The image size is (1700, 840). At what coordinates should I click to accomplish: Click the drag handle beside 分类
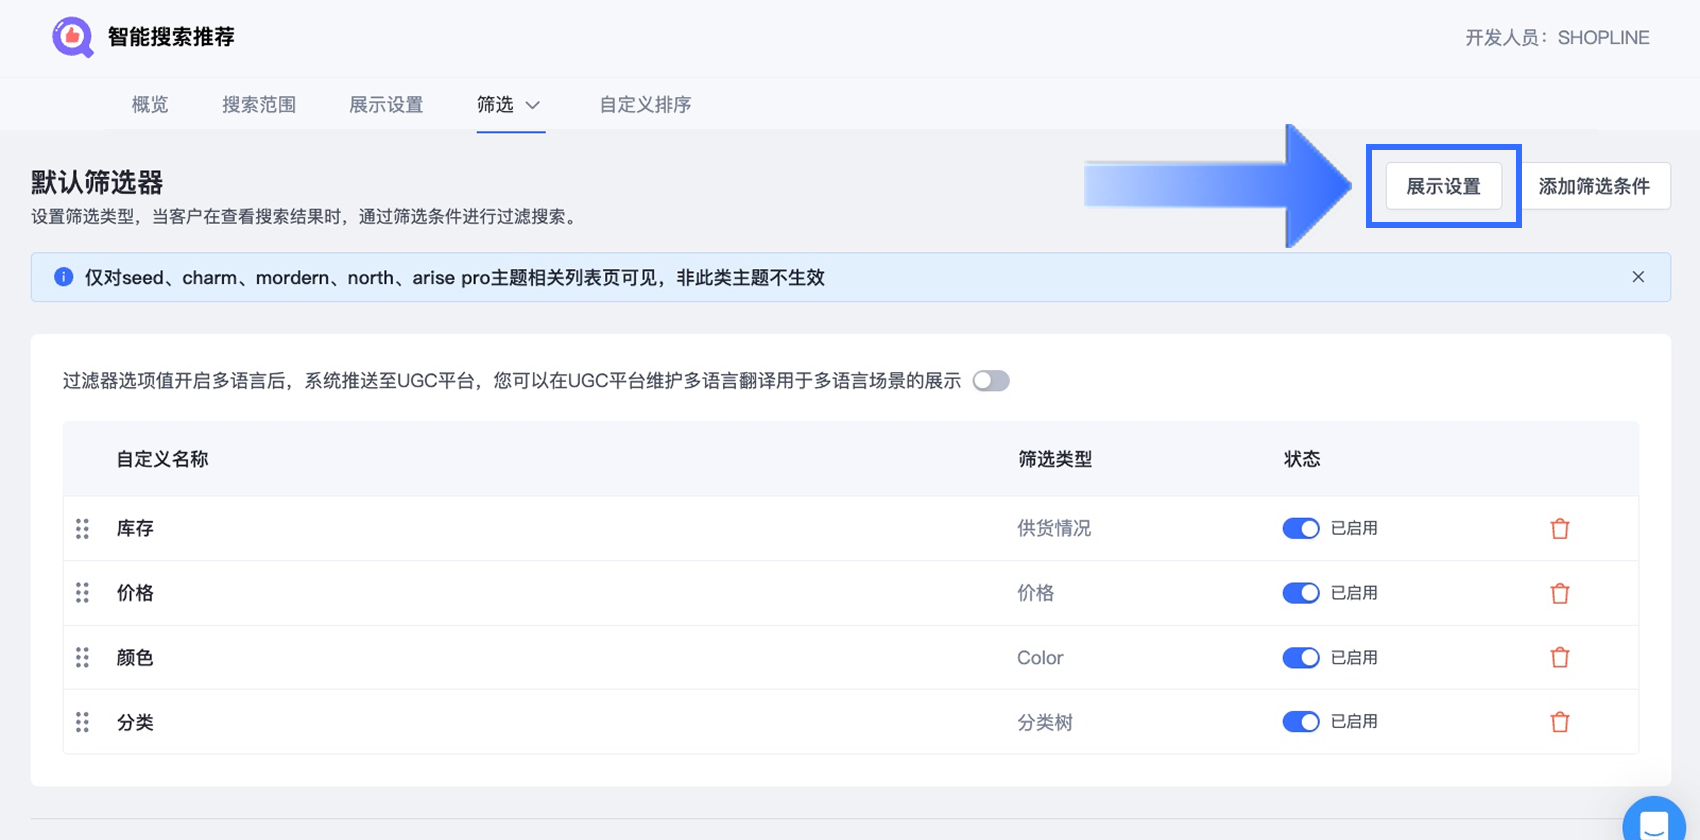pyautogui.click(x=82, y=722)
